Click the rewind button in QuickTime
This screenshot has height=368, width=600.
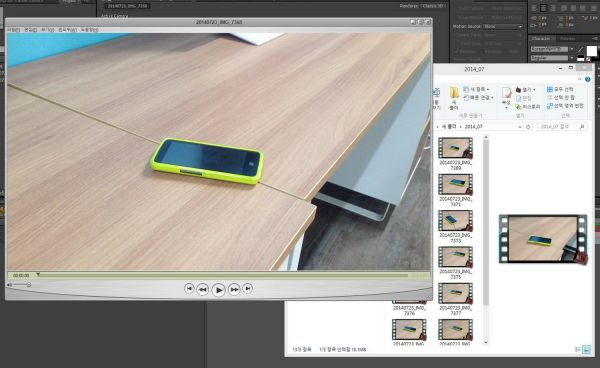tap(202, 290)
